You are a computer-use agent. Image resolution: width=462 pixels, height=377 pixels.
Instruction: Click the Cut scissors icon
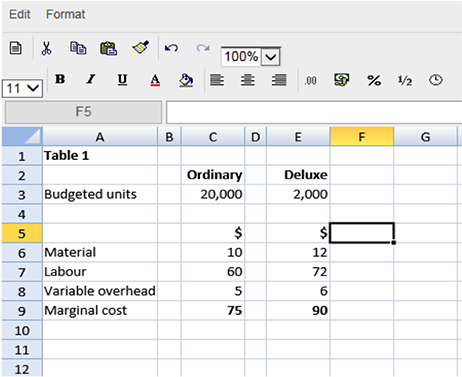point(46,48)
